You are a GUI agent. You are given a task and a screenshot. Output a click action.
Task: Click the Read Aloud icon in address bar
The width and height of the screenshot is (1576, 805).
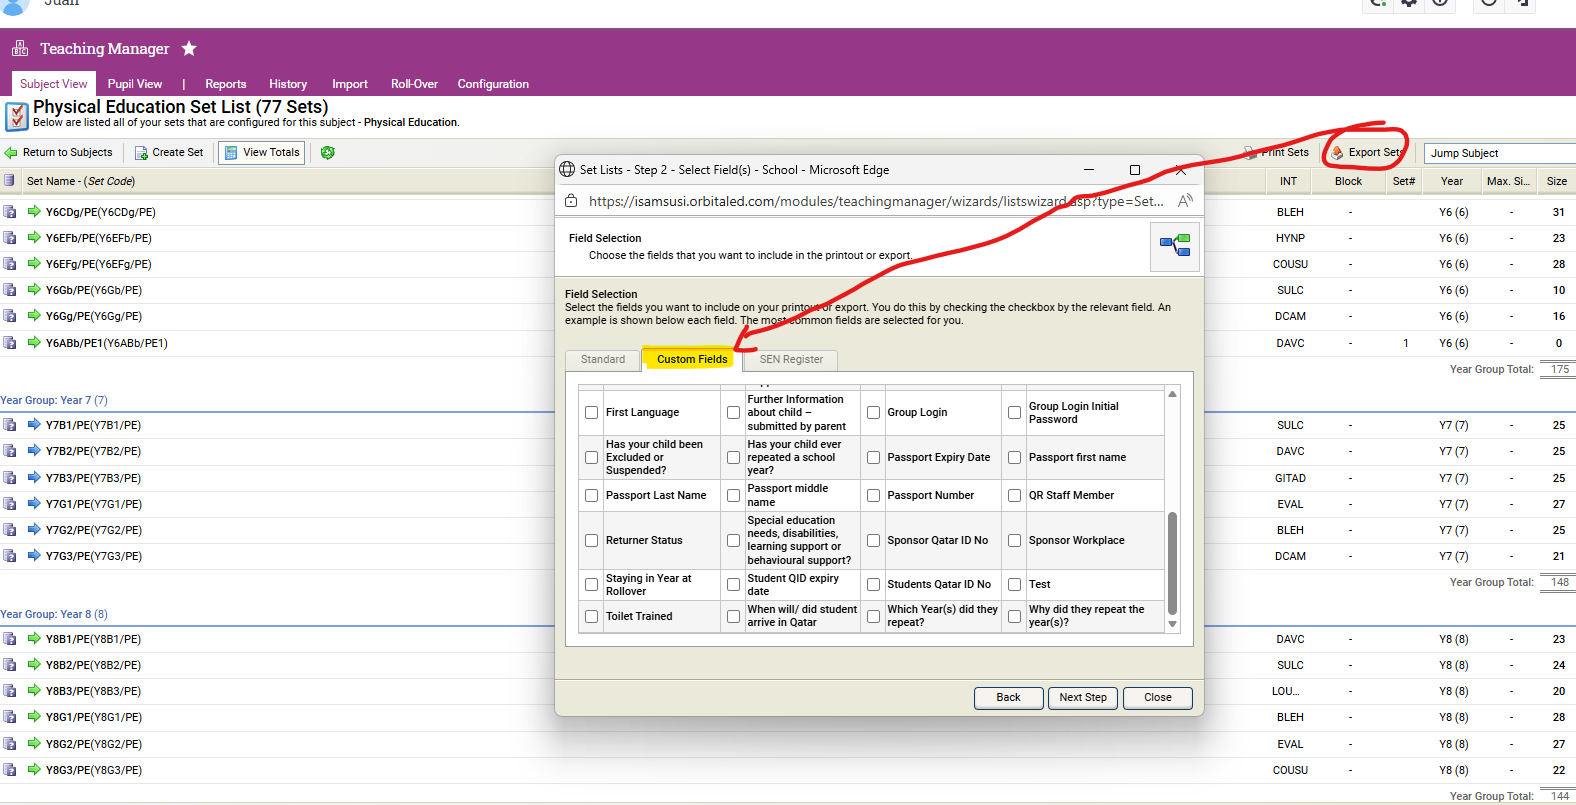1185,201
